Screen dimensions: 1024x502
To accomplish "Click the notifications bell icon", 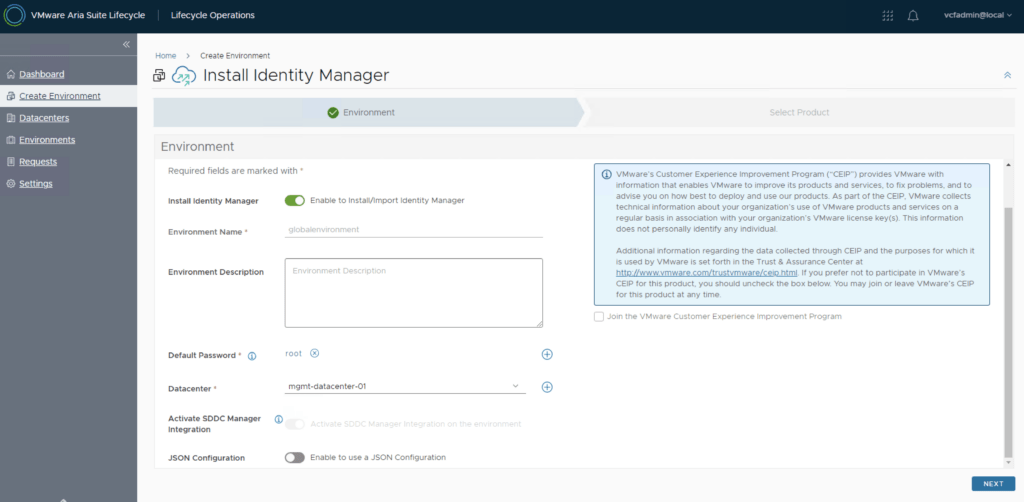I will coord(913,16).
